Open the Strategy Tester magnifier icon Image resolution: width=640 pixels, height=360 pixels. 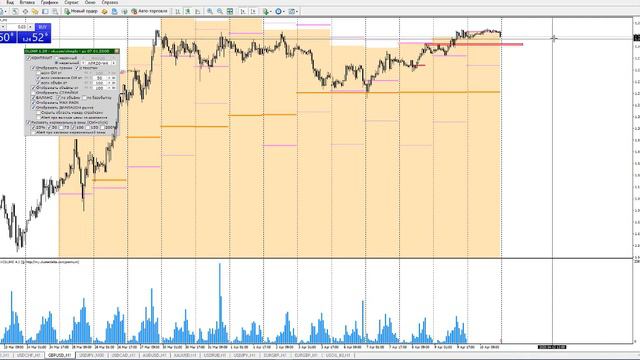point(55,11)
